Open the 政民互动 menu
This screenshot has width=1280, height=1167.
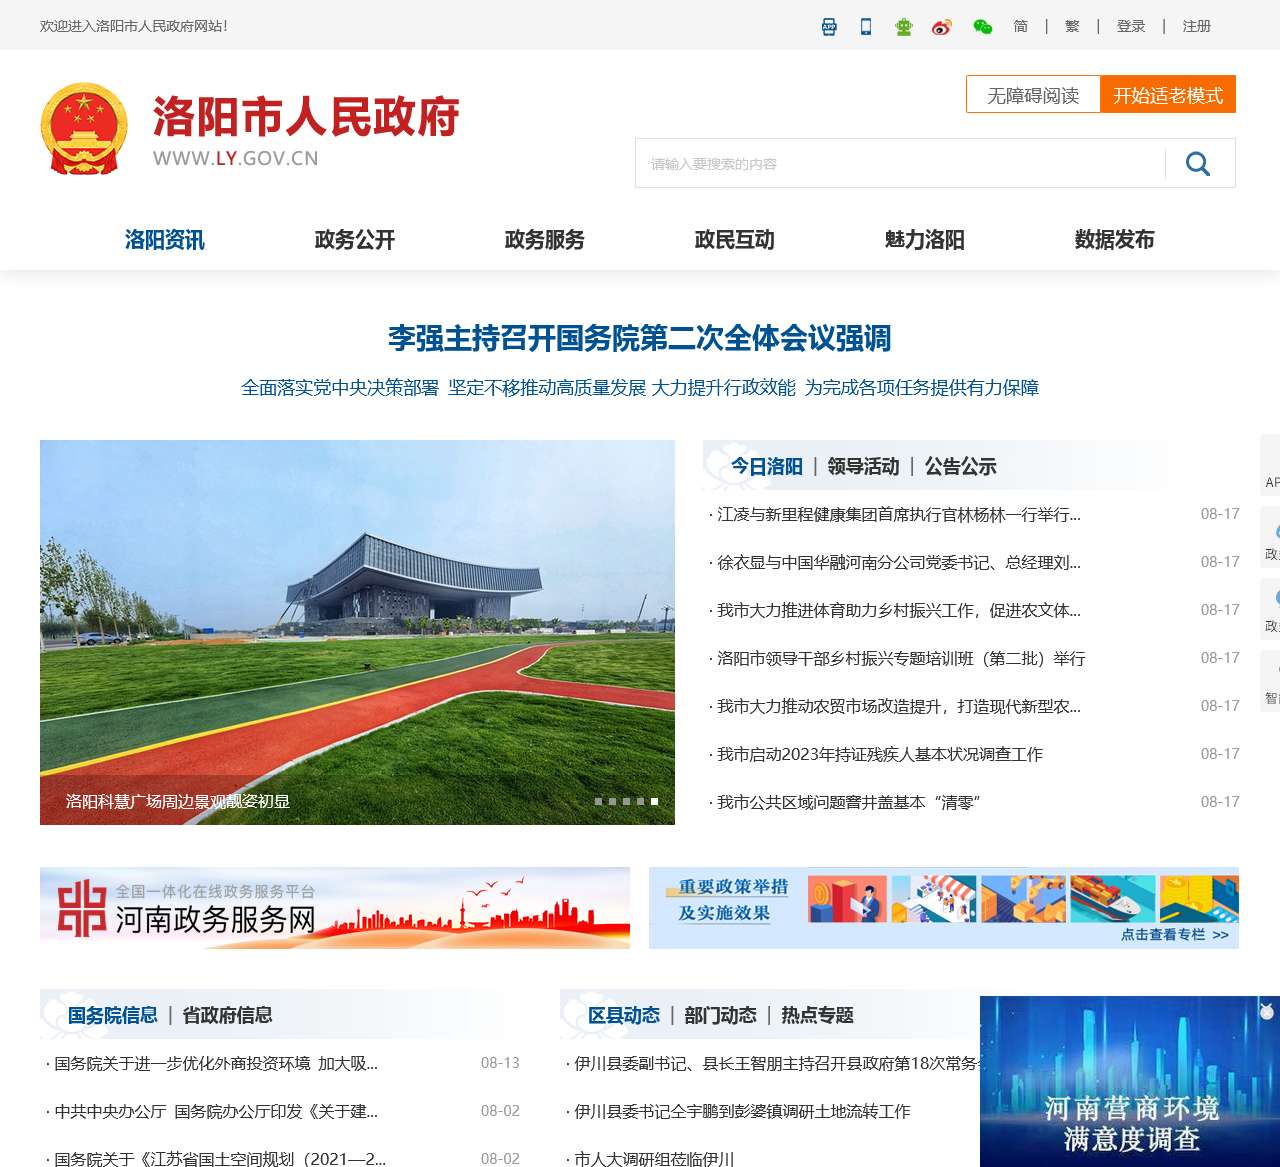[x=735, y=240]
